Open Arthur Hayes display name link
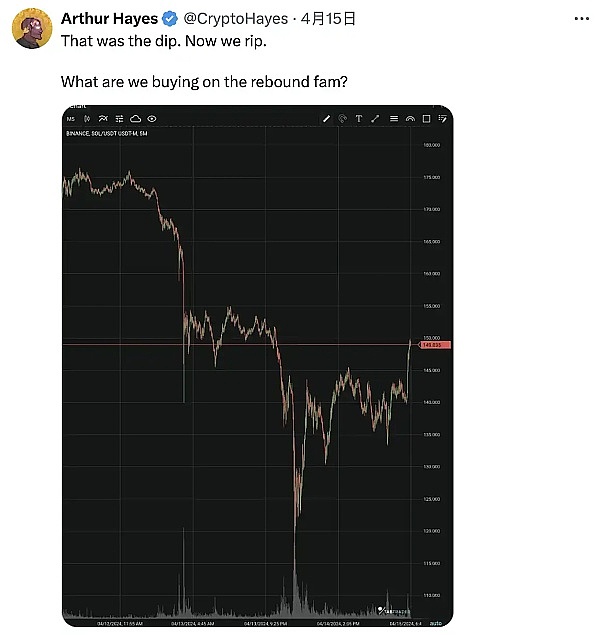 [x=108, y=19]
